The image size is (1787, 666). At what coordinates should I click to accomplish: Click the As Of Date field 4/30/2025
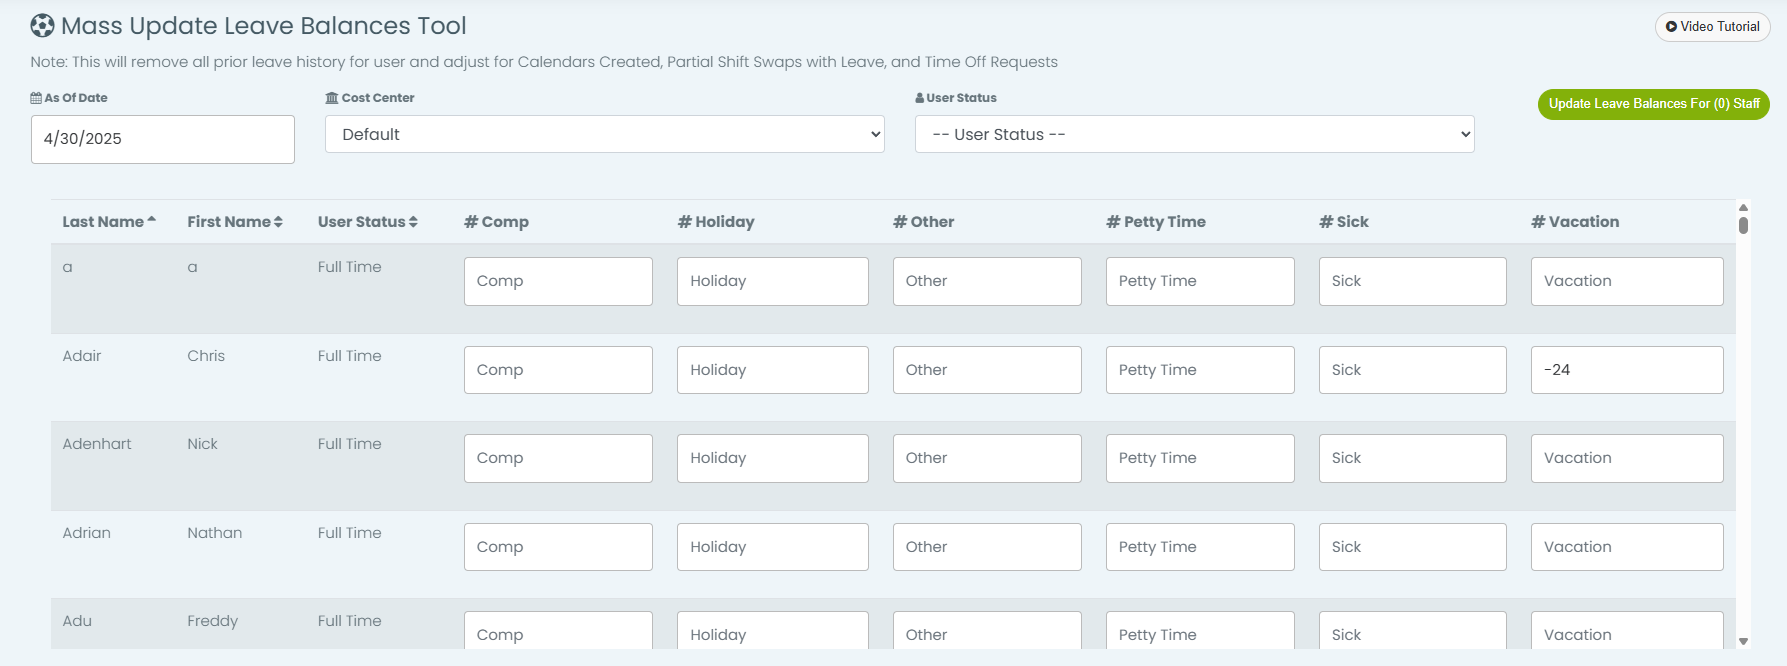(163, 139)
